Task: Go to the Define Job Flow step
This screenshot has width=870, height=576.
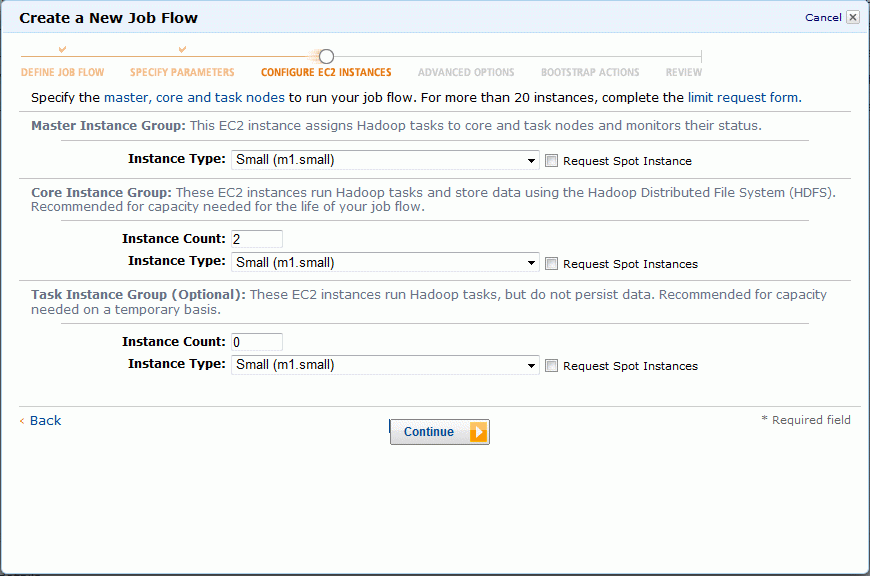Action: tap(63, 72)
